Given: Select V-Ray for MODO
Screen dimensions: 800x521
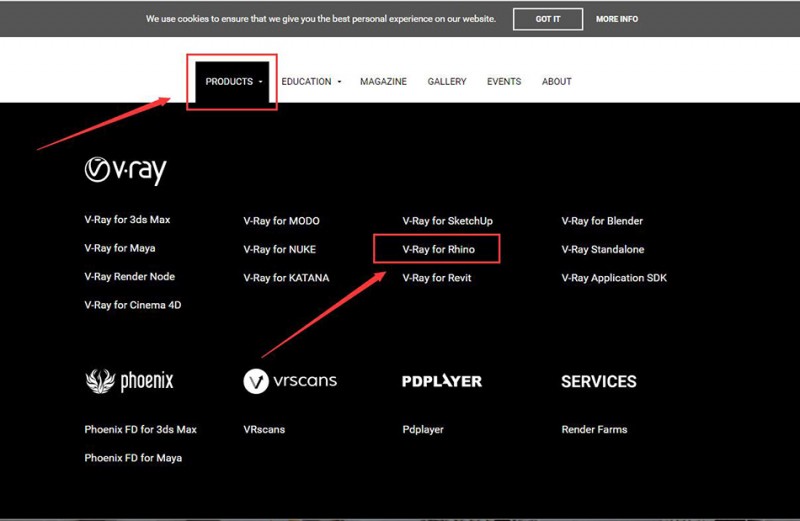Looking at the screenshot, I should (282, 221).
